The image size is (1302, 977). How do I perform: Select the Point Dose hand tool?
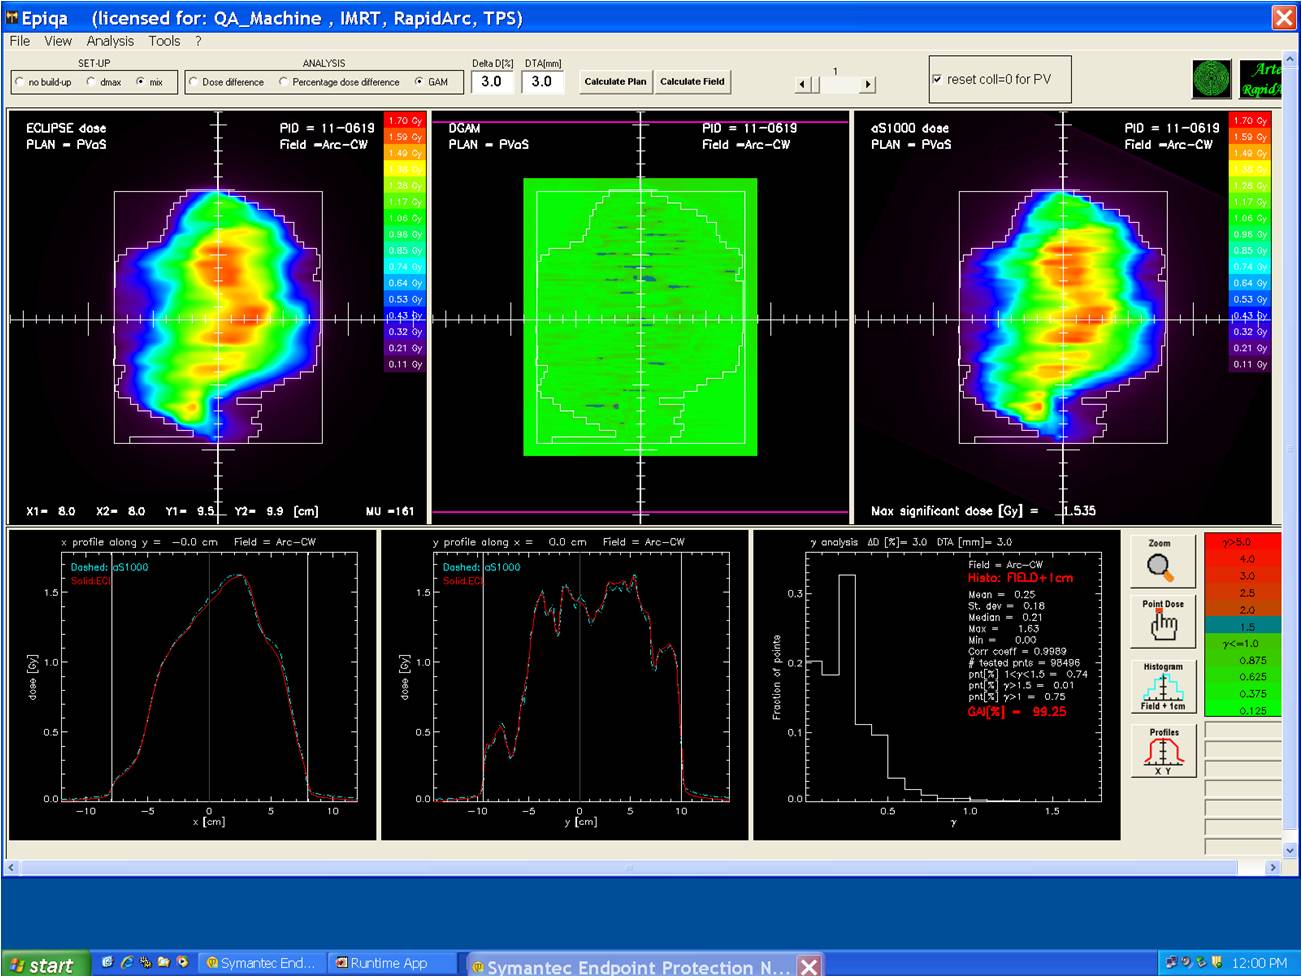[1162, 621]
